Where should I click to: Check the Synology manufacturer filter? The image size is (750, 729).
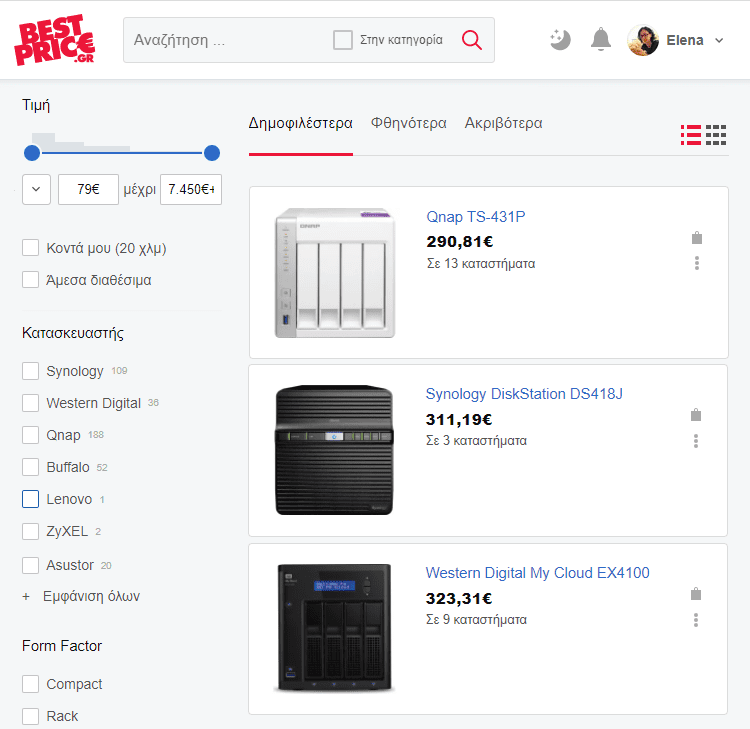pos(31,371)
